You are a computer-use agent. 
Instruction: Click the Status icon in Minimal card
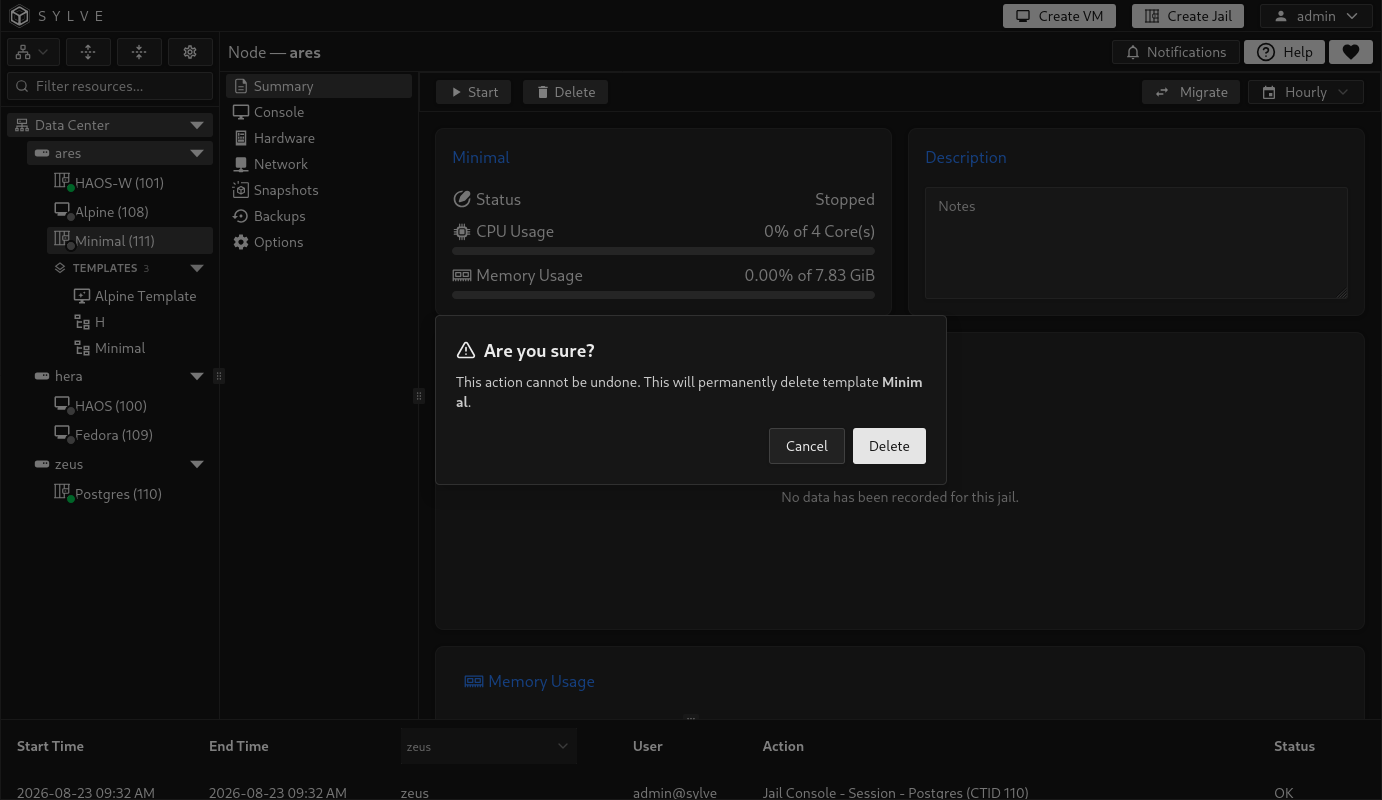click(x=461, y=199)
